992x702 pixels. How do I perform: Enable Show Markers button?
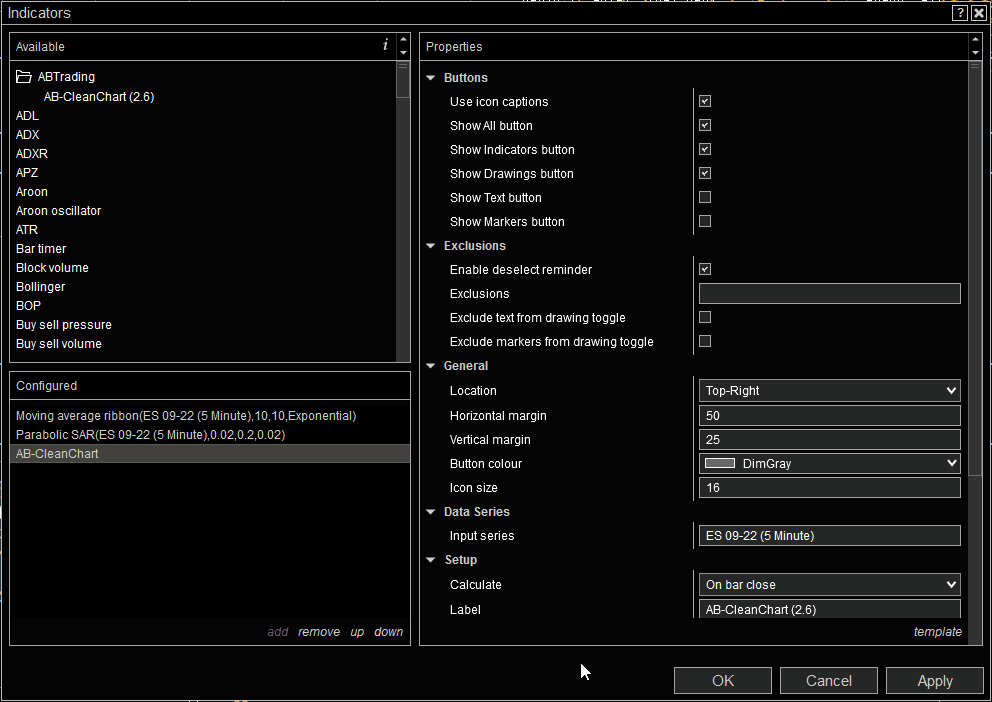click(x=705, y=221)
